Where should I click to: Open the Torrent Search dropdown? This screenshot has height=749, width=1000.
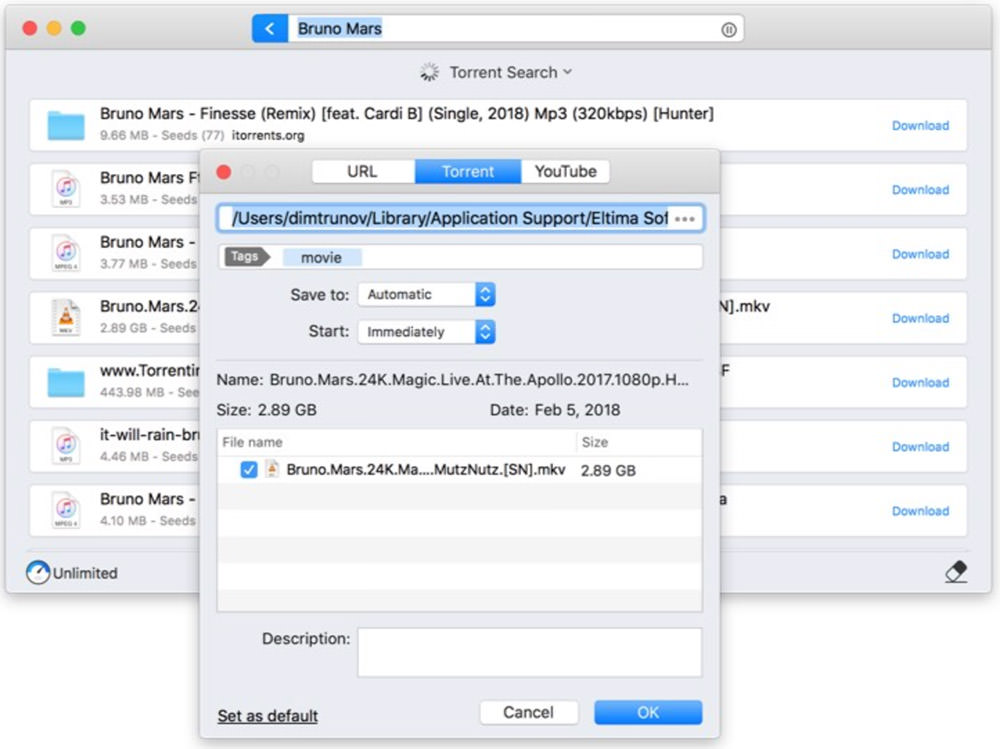click(510, 72)
